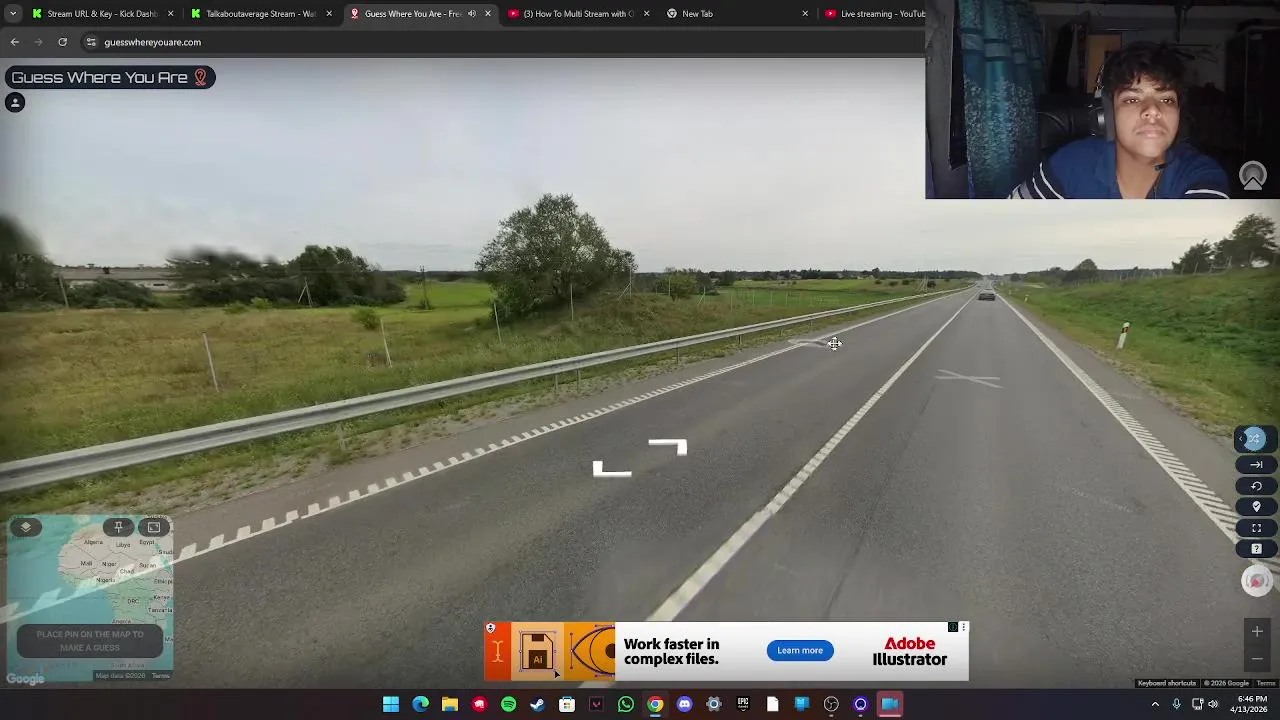
Task: Open Microsoft Edge from the taskbar
Action: (420, 704)
